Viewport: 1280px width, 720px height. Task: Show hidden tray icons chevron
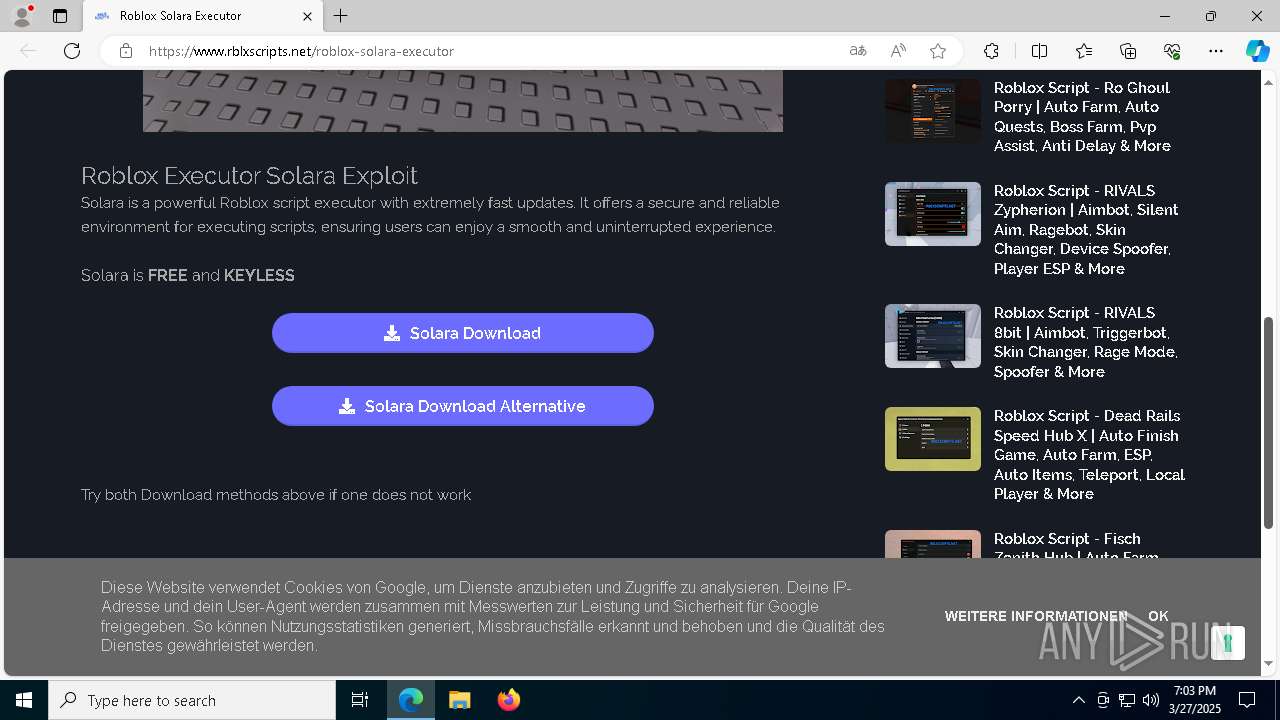(1078, 700)
